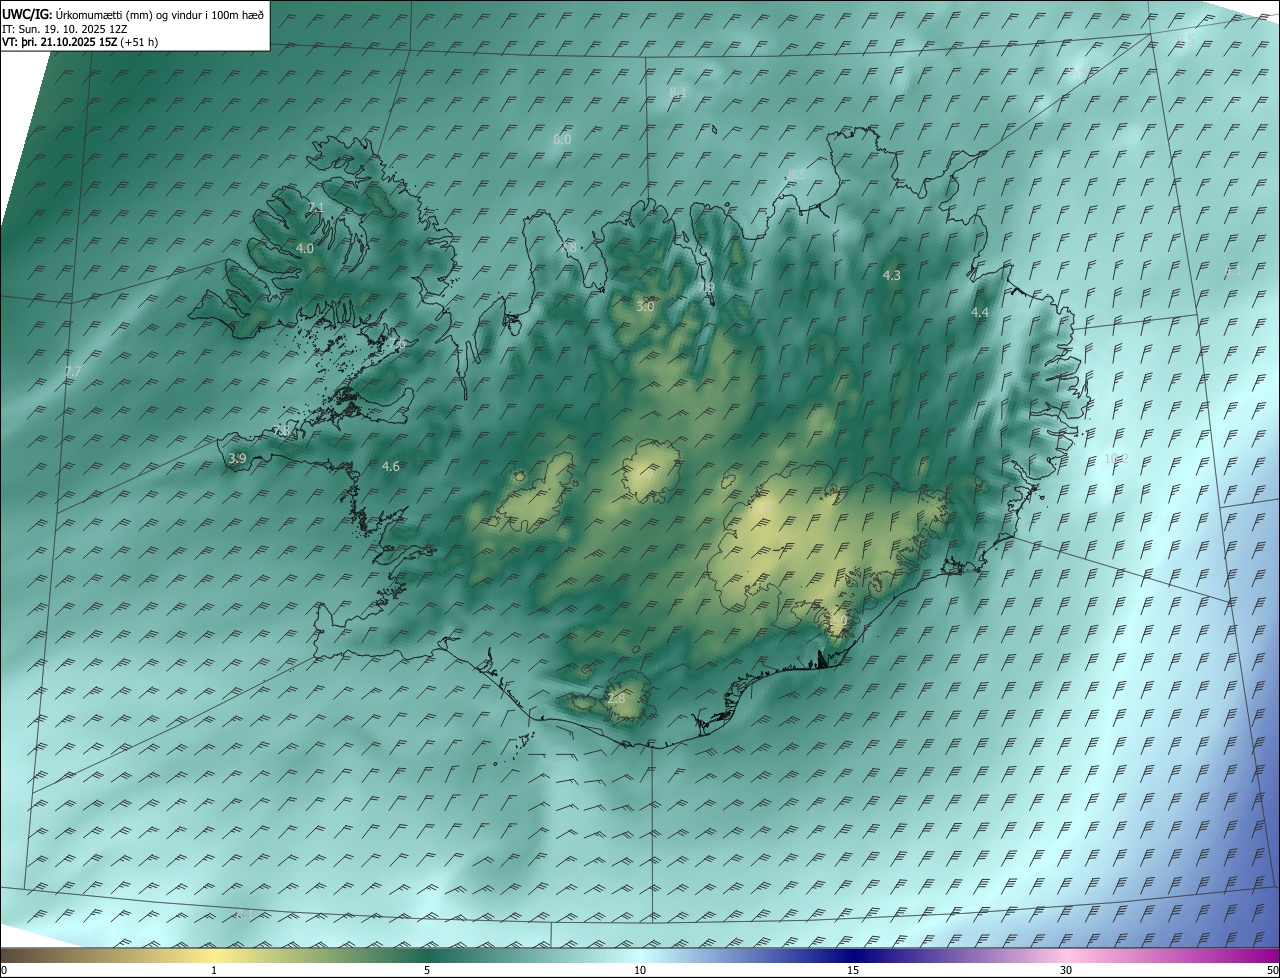This screenshot has width=1280, height=978.
Task: Click the initialization time "IT: Sun. 19. 10. 2025 12Z"
Action: (x=64, y=28)
